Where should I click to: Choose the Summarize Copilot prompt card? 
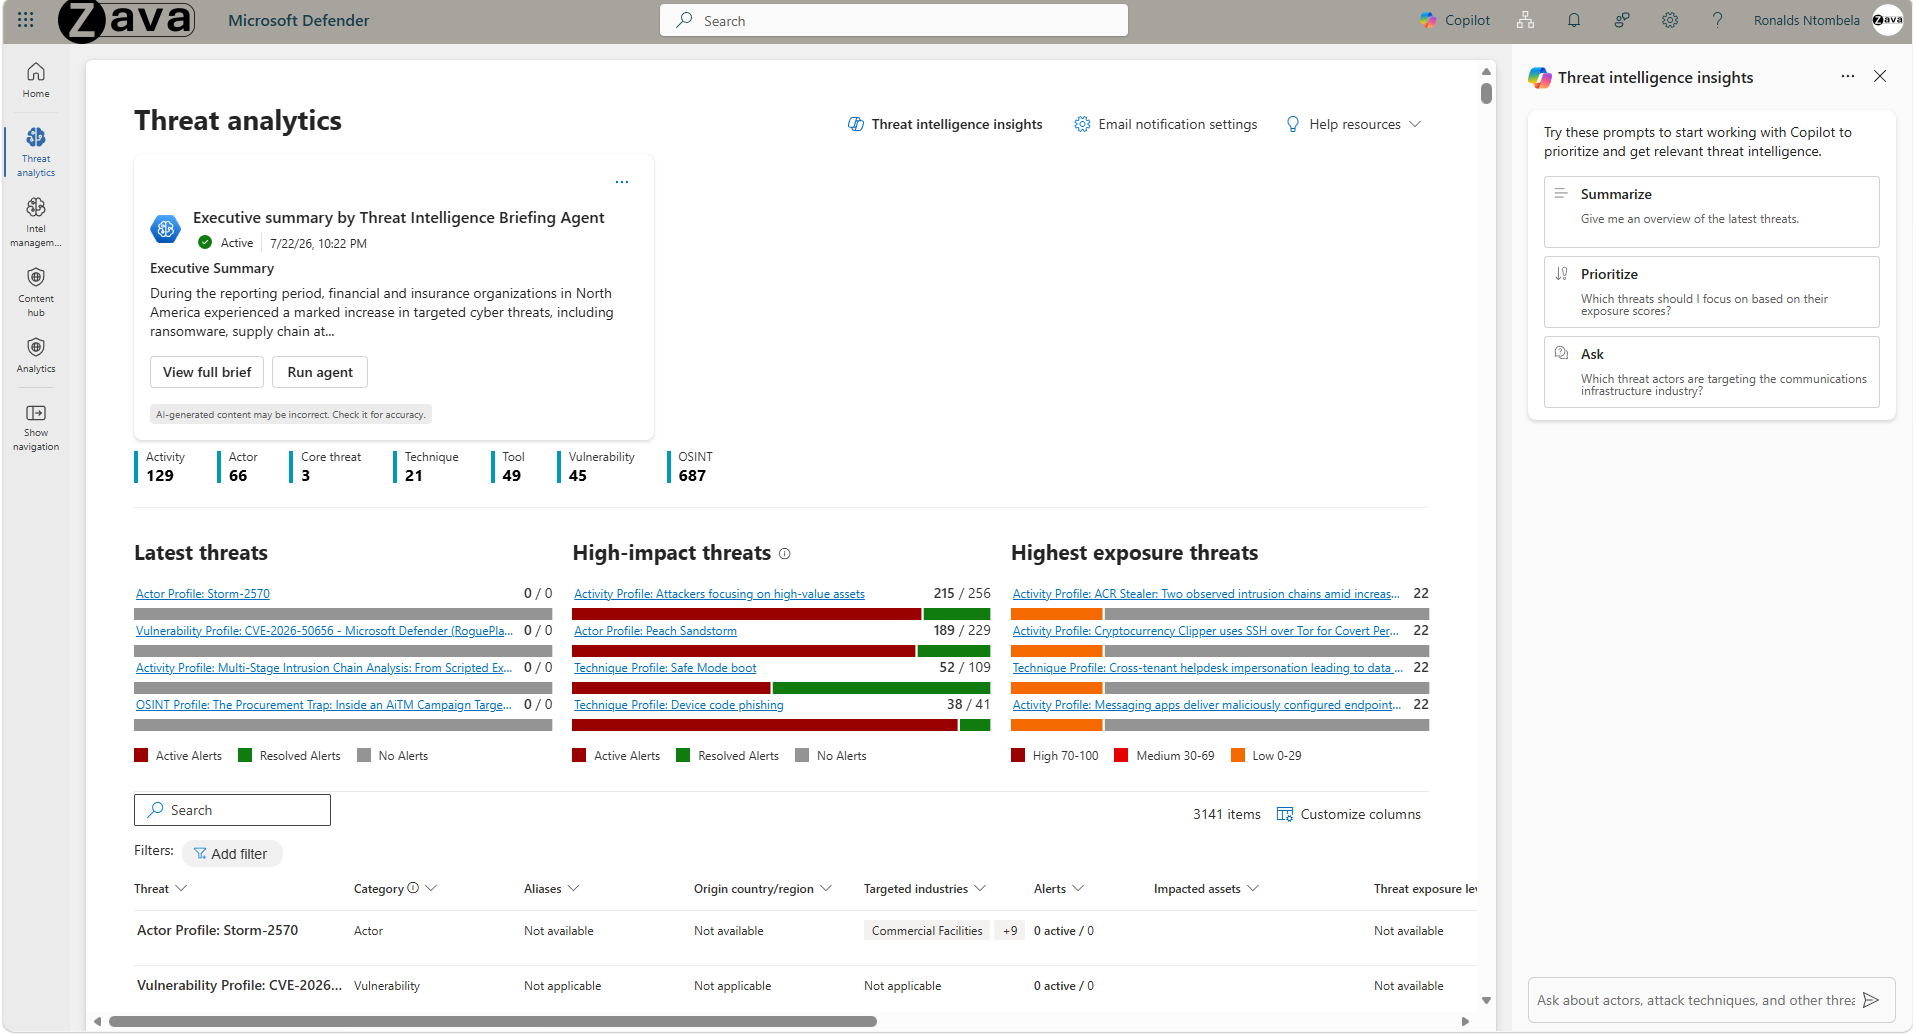[x=1711, y=212]
